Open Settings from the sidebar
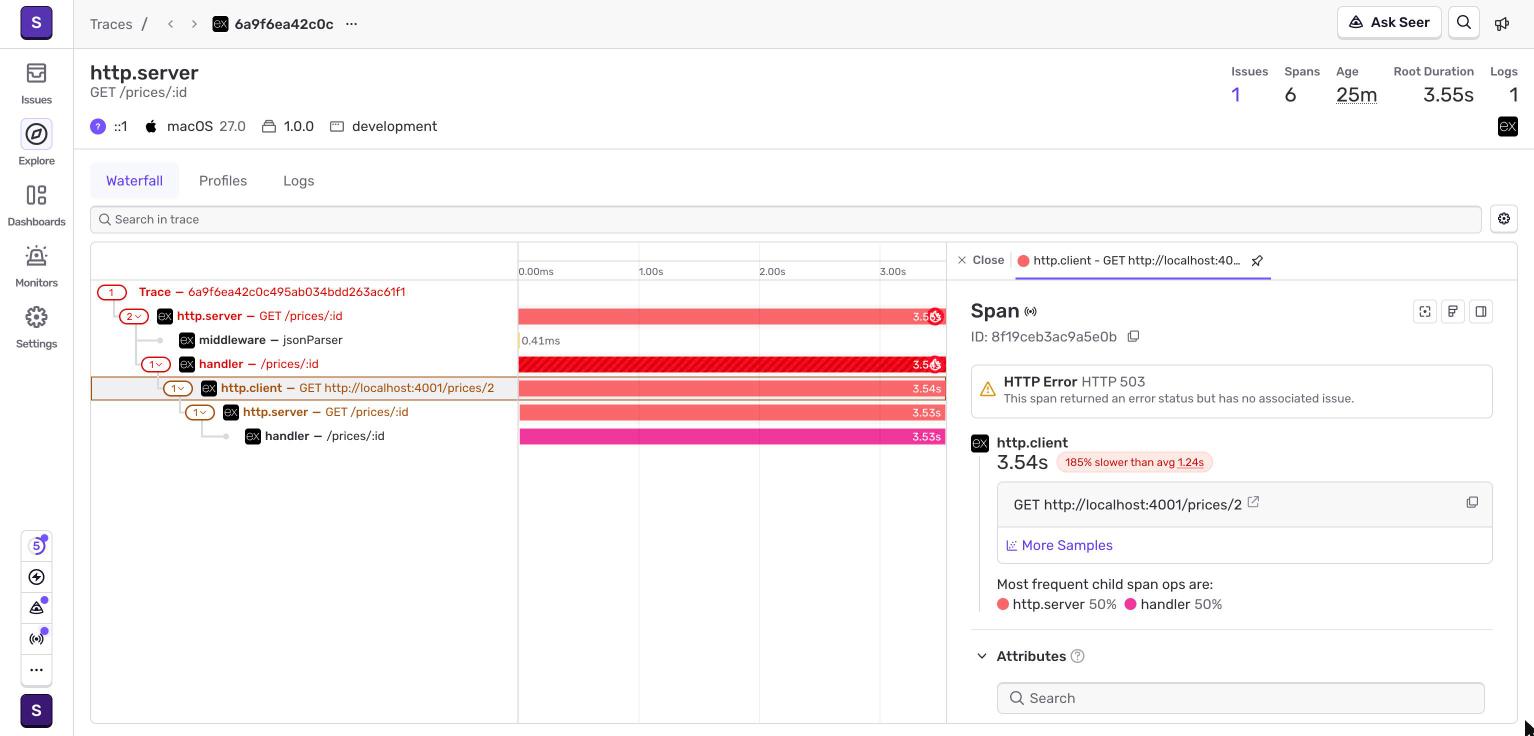This screenshot has width=1534, height=736. coord(36,327)
